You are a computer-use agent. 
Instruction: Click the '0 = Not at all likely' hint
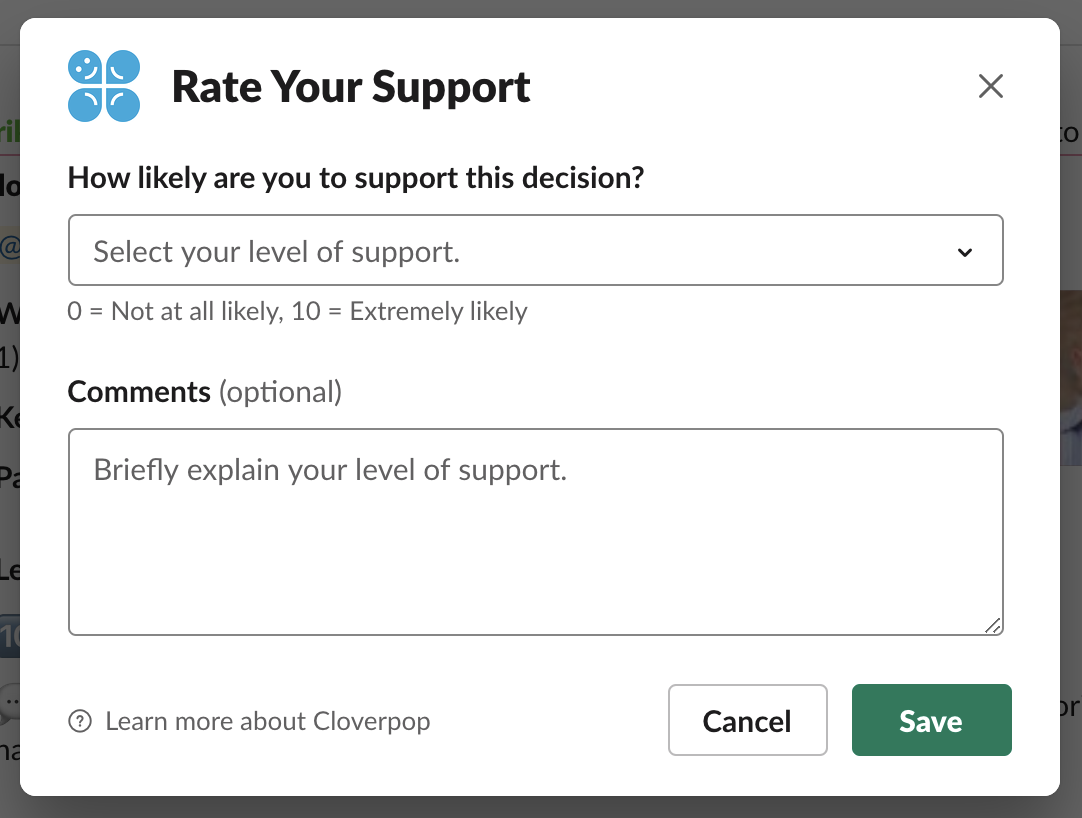tap(297, 311)
